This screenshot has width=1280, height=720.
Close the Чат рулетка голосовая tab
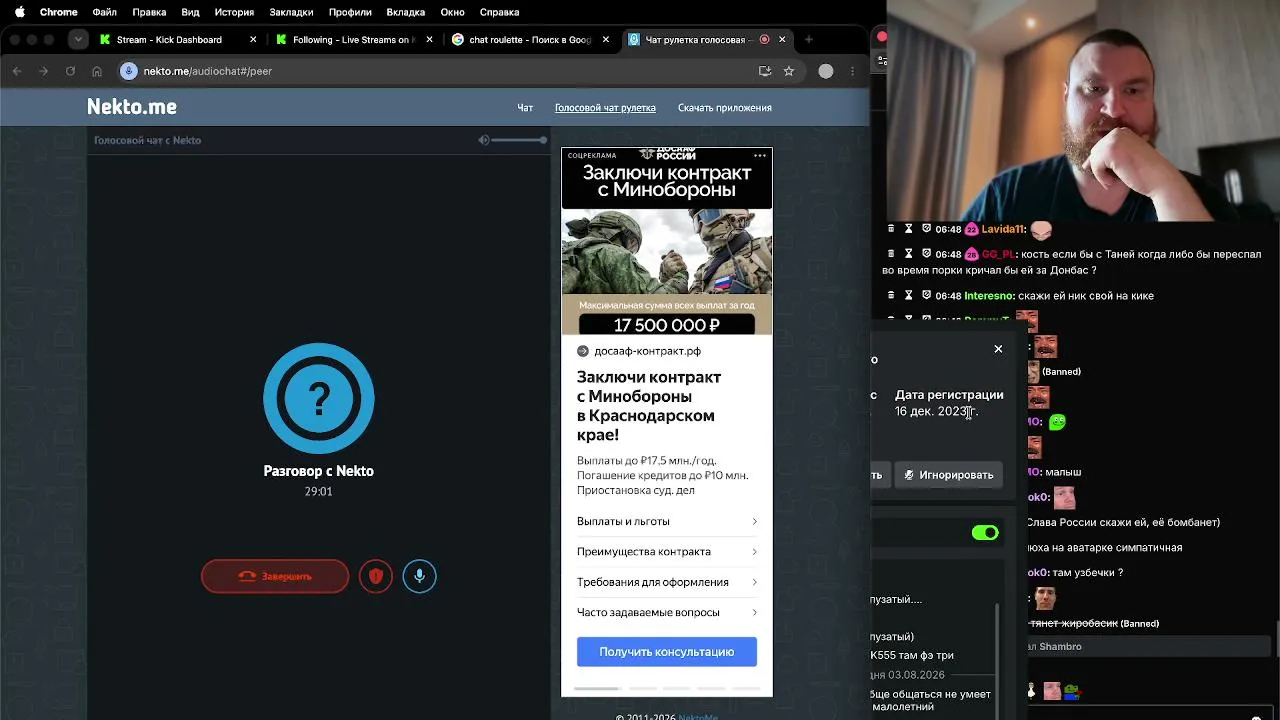tap(782, 40)
